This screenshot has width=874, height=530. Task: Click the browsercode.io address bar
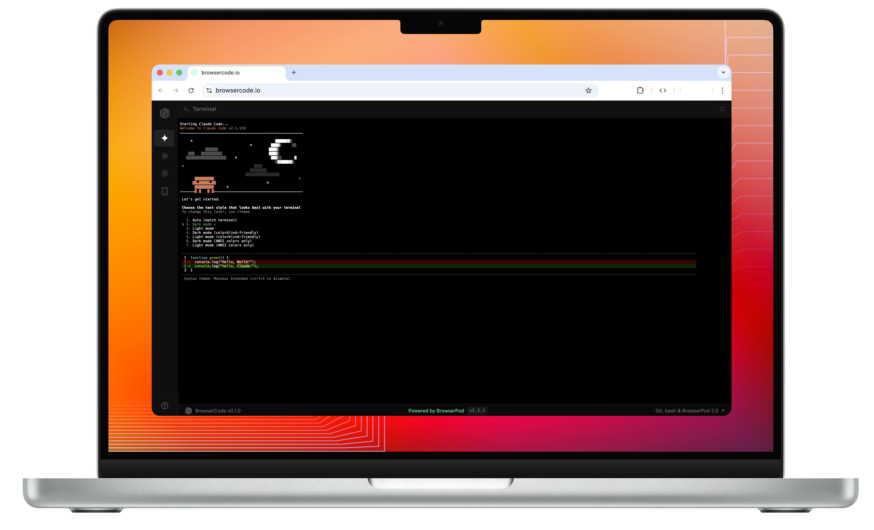pos(400,90)
